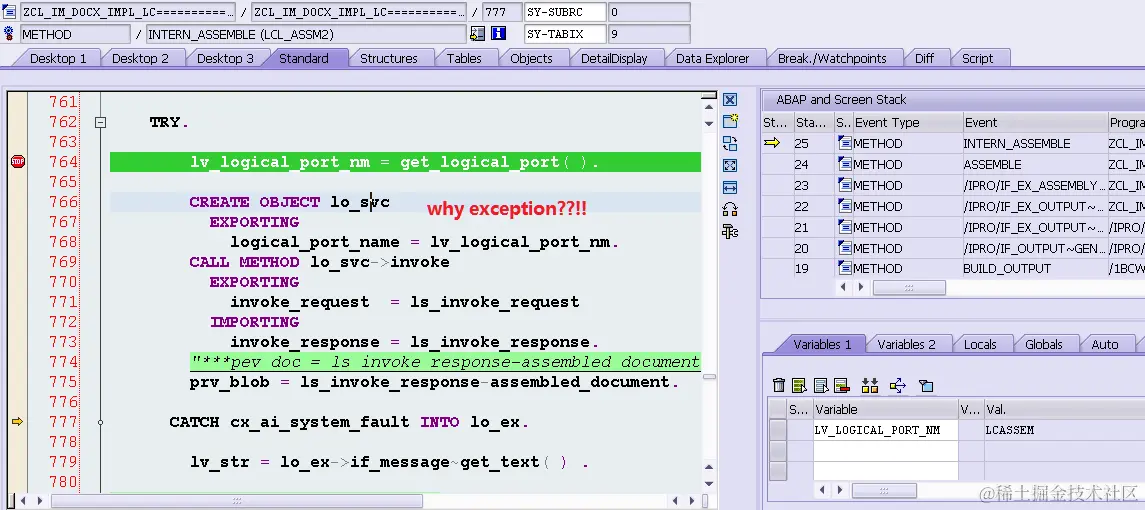This screenshot has width=1145, height=510.
Task: Switch to the Variables 2 tab
Action: pyautogui.click(x=906, y=344)
